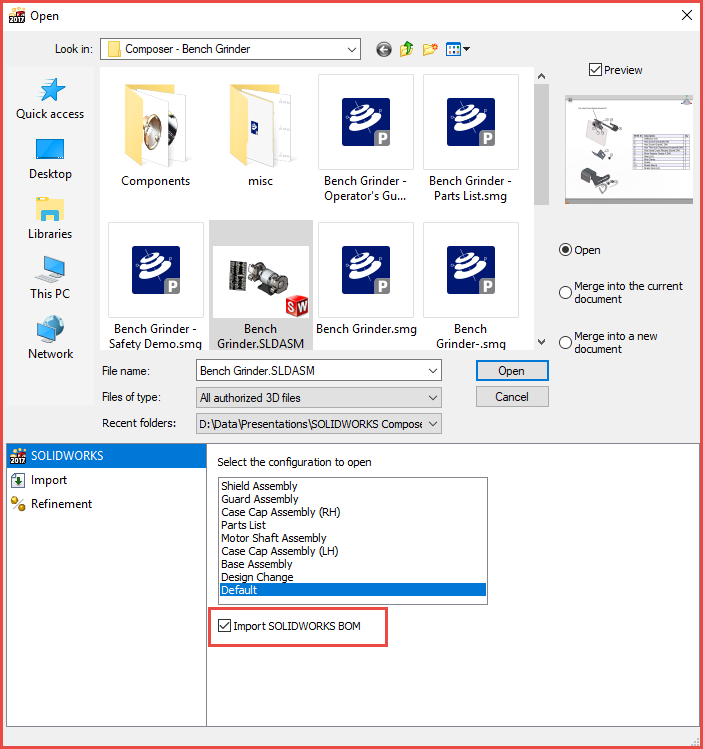The image size is (703, 749).
Task: Expand Recent folders dropdown
Action: coord(433,424)
